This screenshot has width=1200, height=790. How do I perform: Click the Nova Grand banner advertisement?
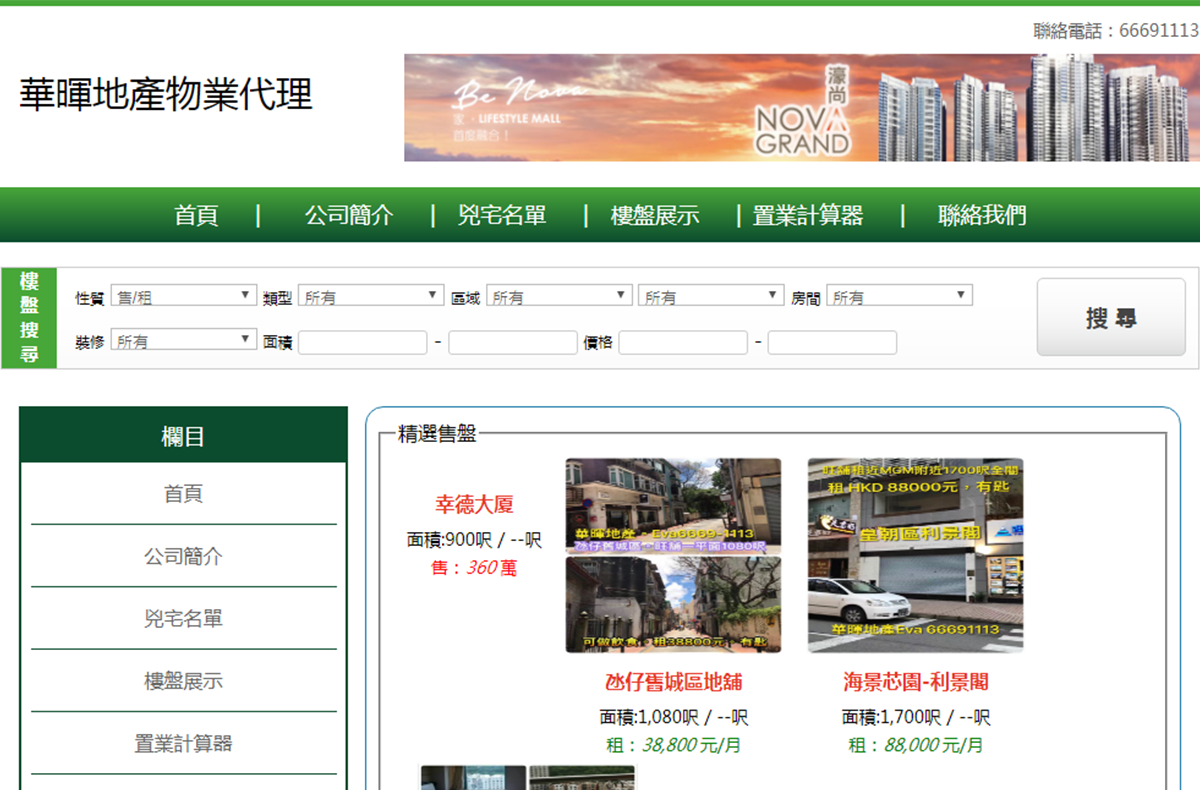[x=802, y=108]
